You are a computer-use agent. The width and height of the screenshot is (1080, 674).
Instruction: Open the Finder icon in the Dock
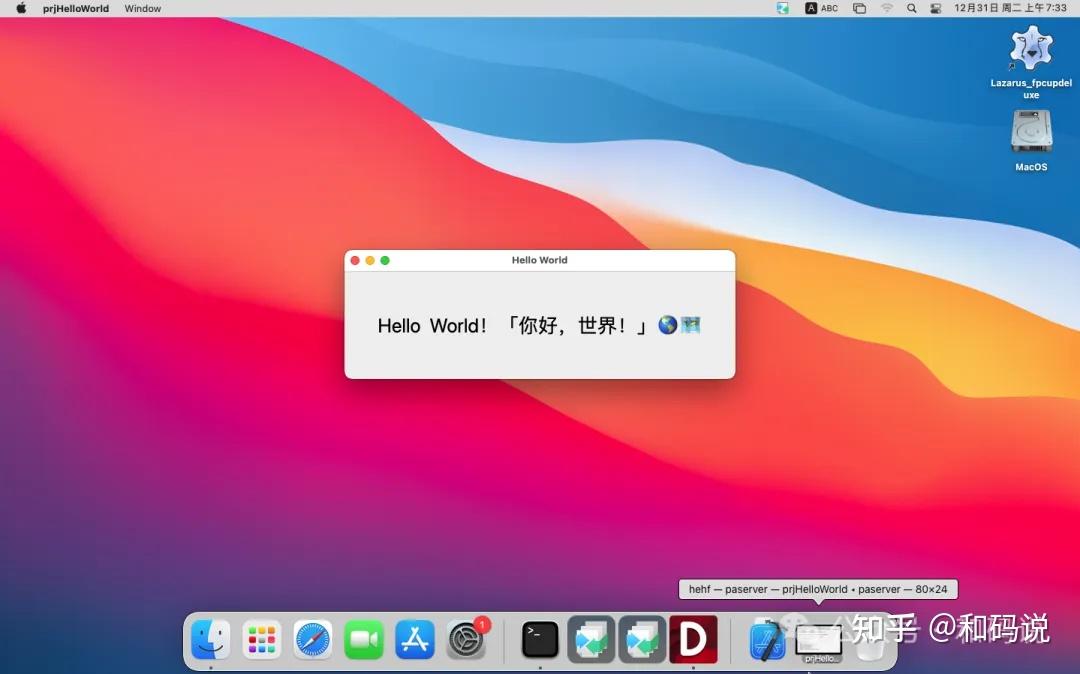pyautogui.click(x=210, y=638)
